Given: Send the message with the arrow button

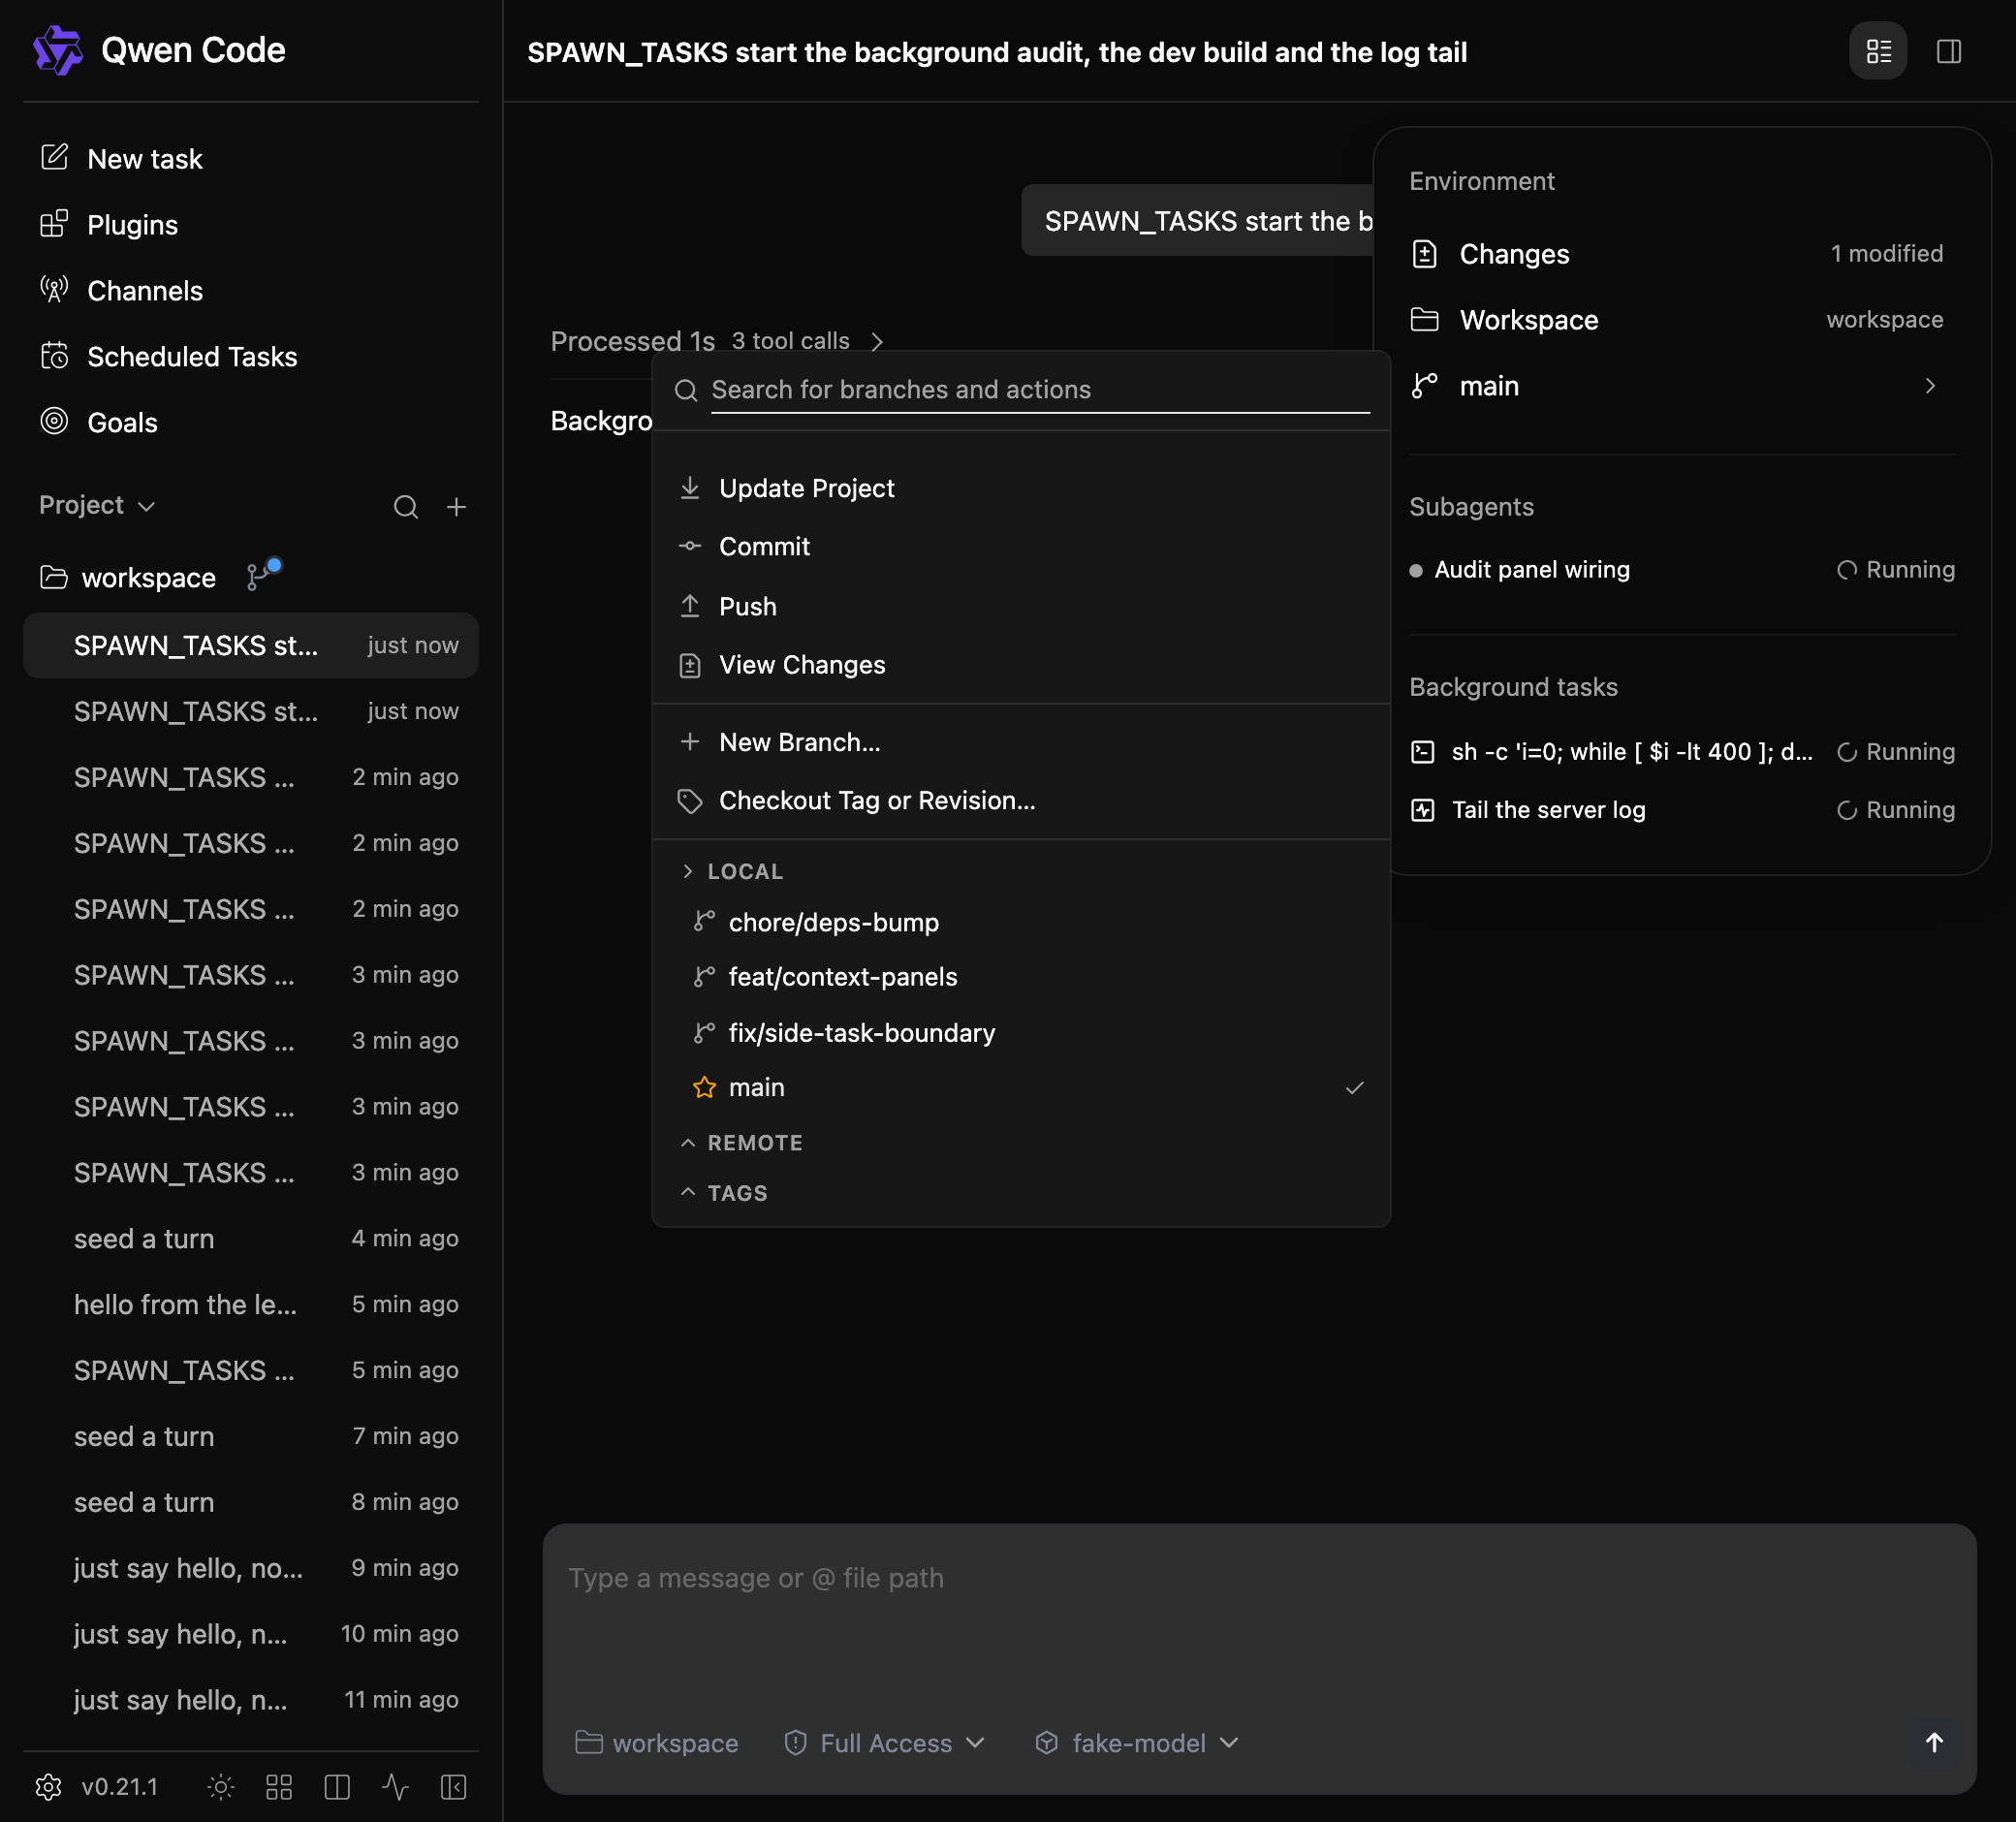Looking at the screenshot, I should [x=1934, y=1743].
